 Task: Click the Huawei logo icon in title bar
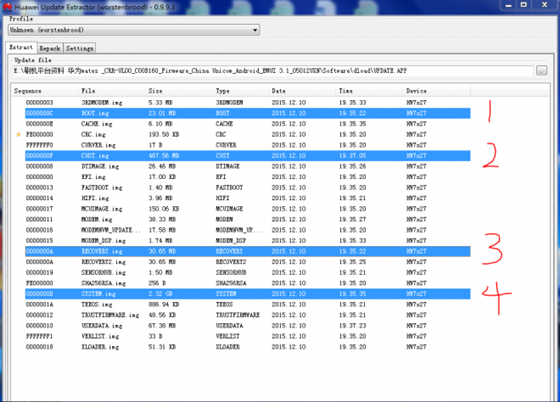7,7
